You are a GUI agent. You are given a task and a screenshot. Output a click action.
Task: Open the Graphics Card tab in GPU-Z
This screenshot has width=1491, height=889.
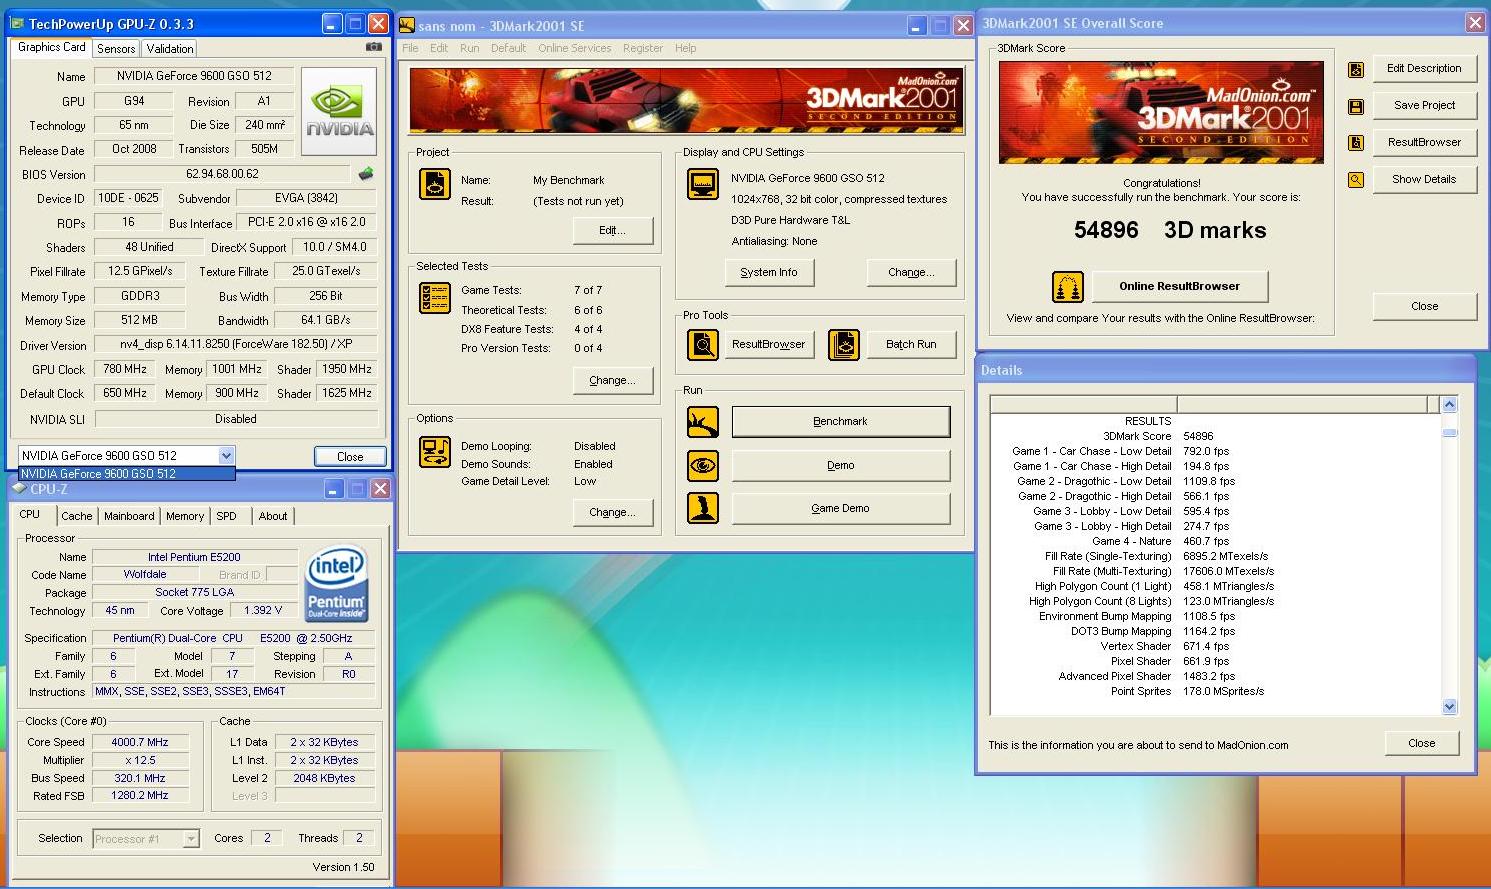pyautogui.click(x=52, y=47)
